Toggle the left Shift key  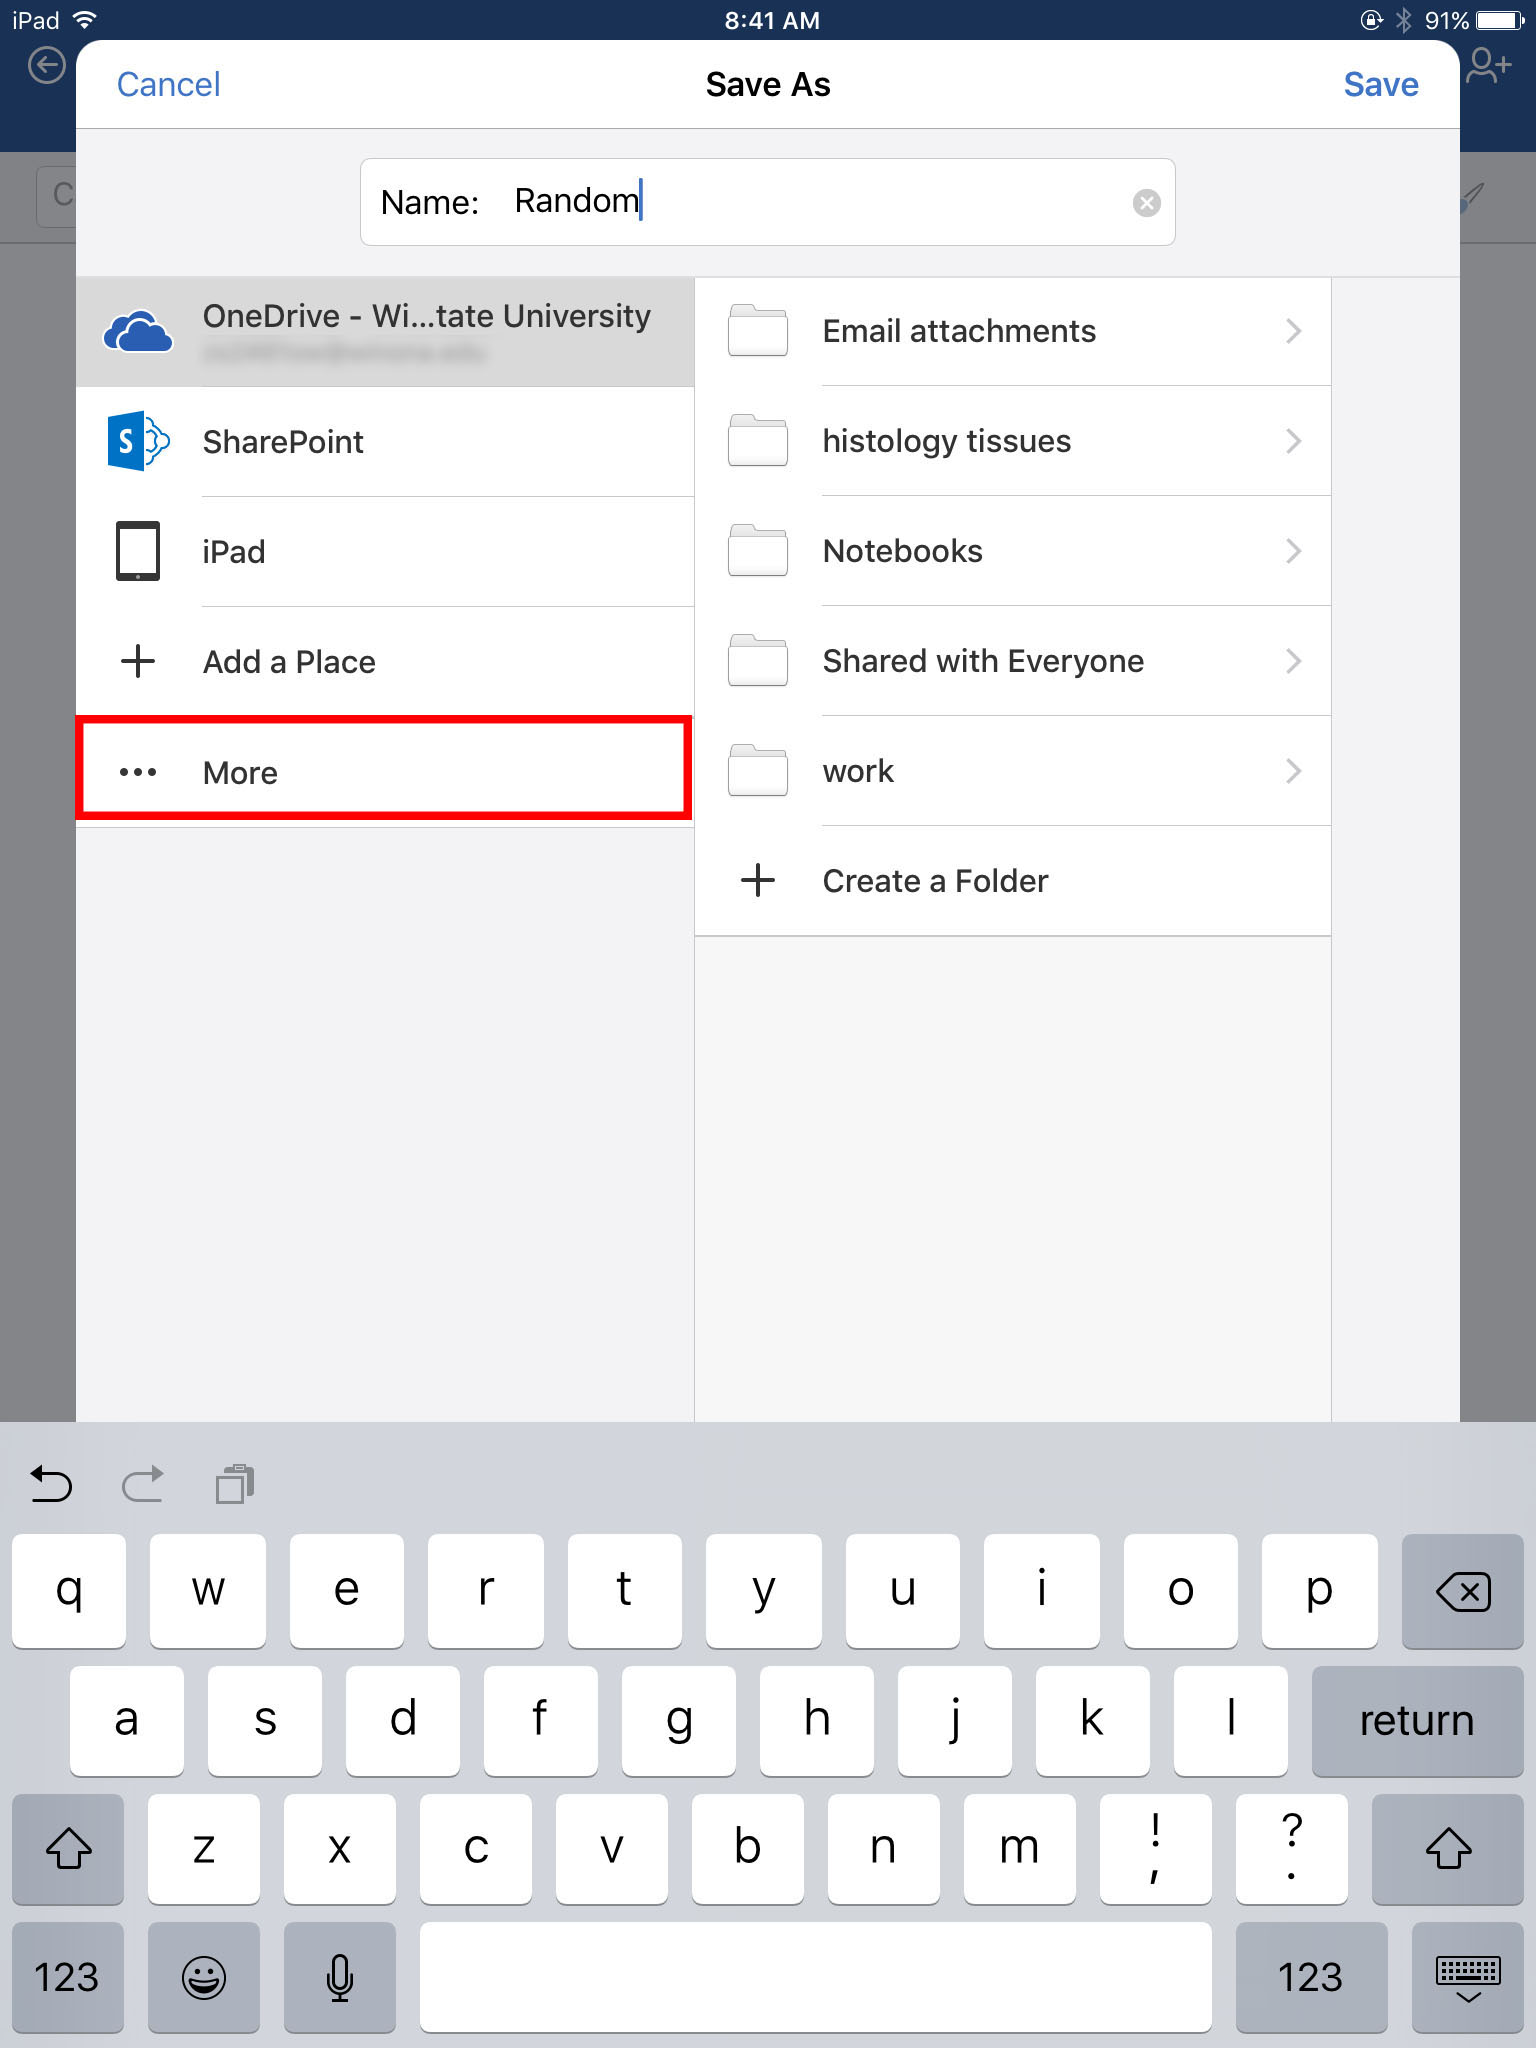[x=69, y=1848]
